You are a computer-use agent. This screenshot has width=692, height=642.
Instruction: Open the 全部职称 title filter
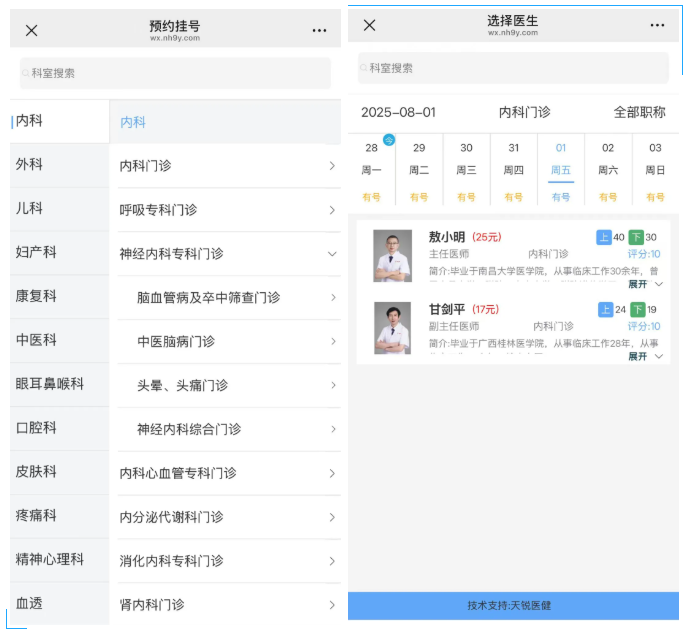tap(639, 112)
